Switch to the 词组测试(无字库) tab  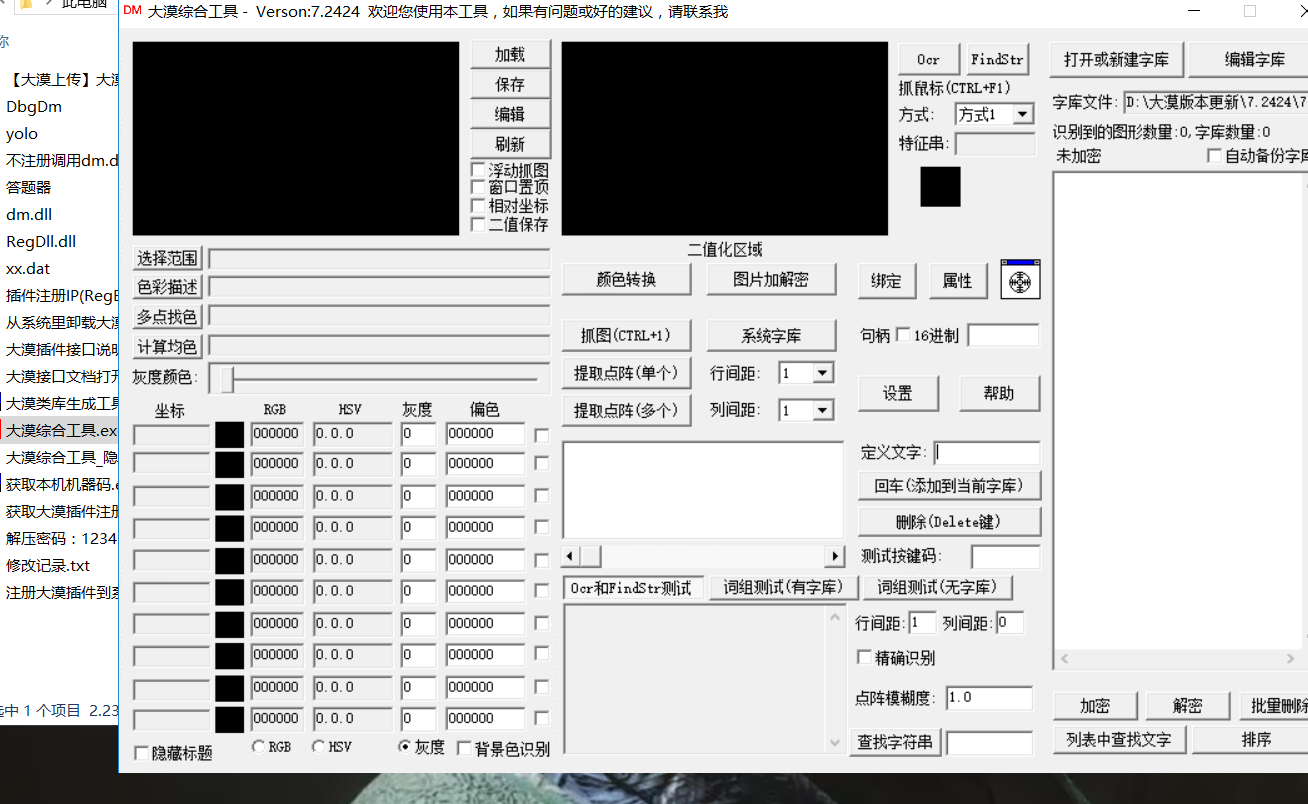[936, 587]
